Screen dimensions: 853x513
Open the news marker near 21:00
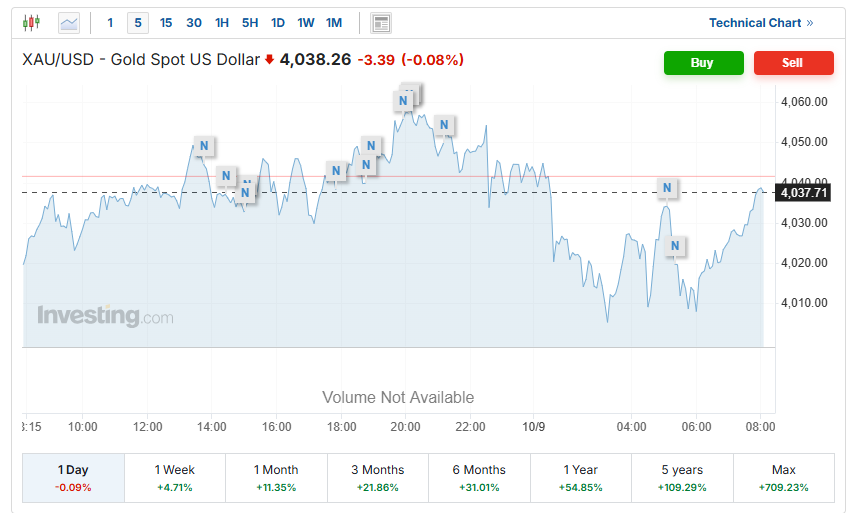click(x=445, y=125)
